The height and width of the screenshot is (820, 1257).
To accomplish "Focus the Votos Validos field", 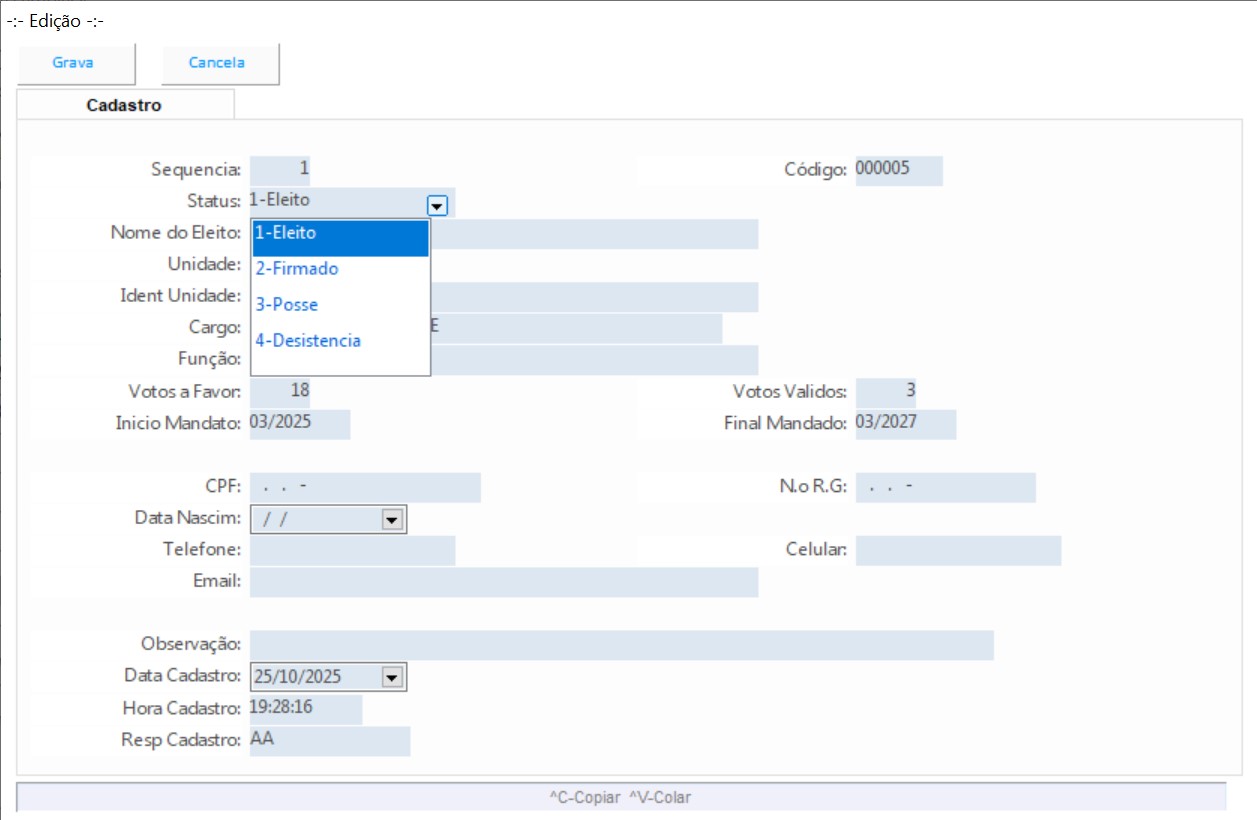I will [x=885, y=392].
